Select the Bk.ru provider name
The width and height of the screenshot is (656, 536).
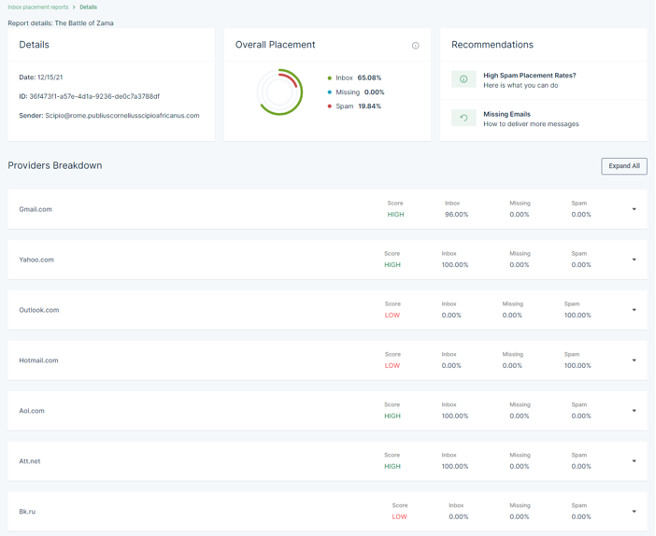(27, 511)
